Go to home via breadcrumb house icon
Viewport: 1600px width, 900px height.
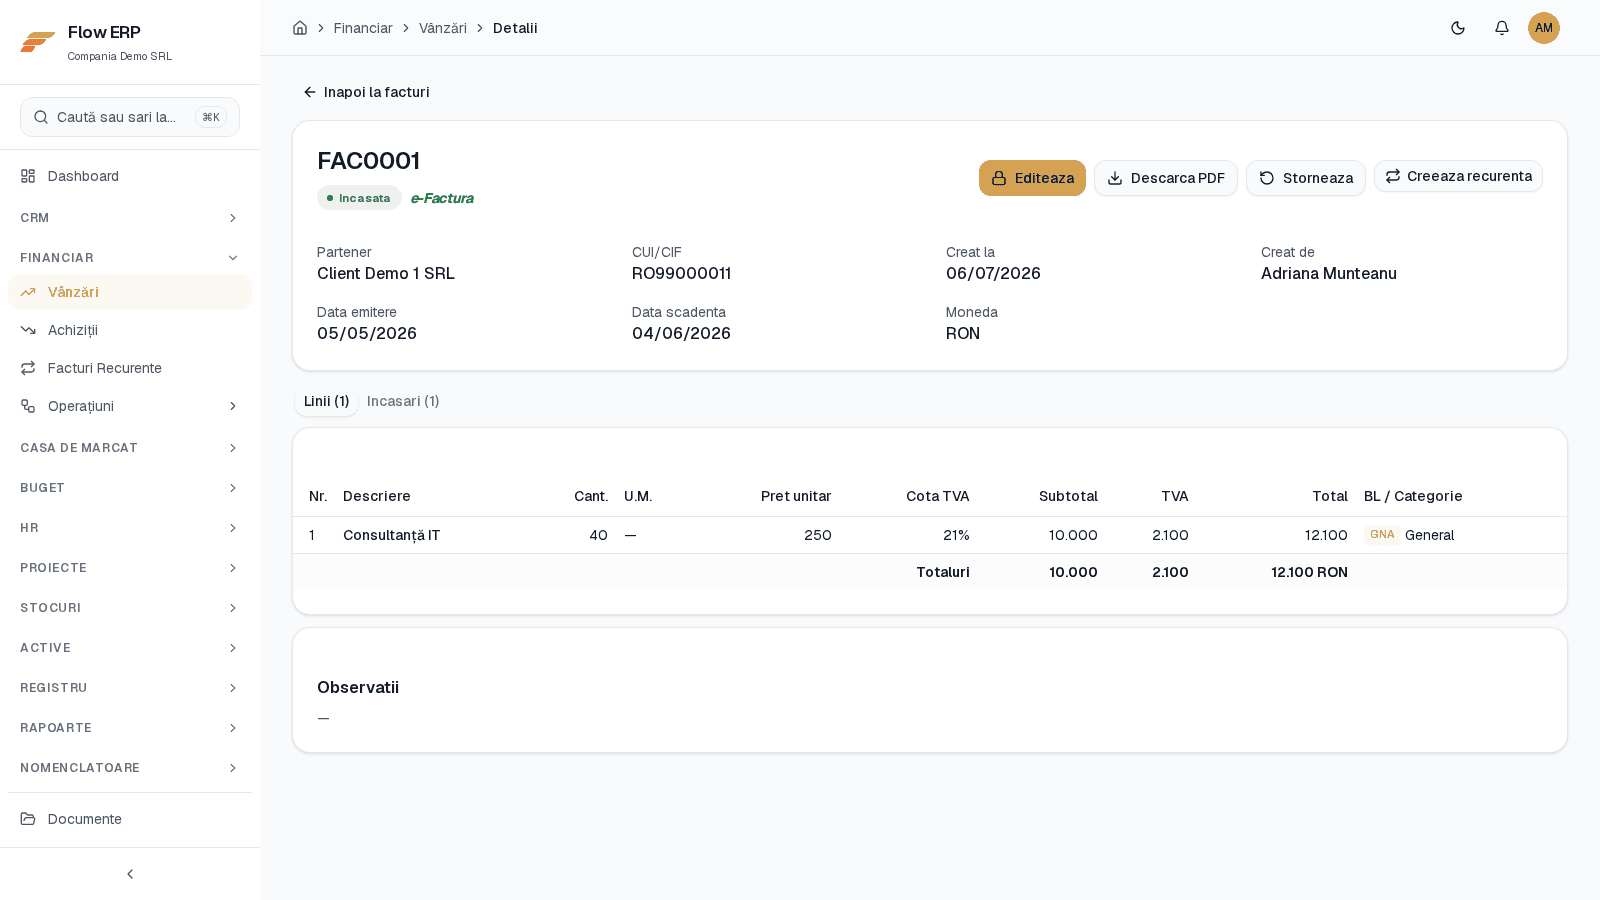[300, 28]
